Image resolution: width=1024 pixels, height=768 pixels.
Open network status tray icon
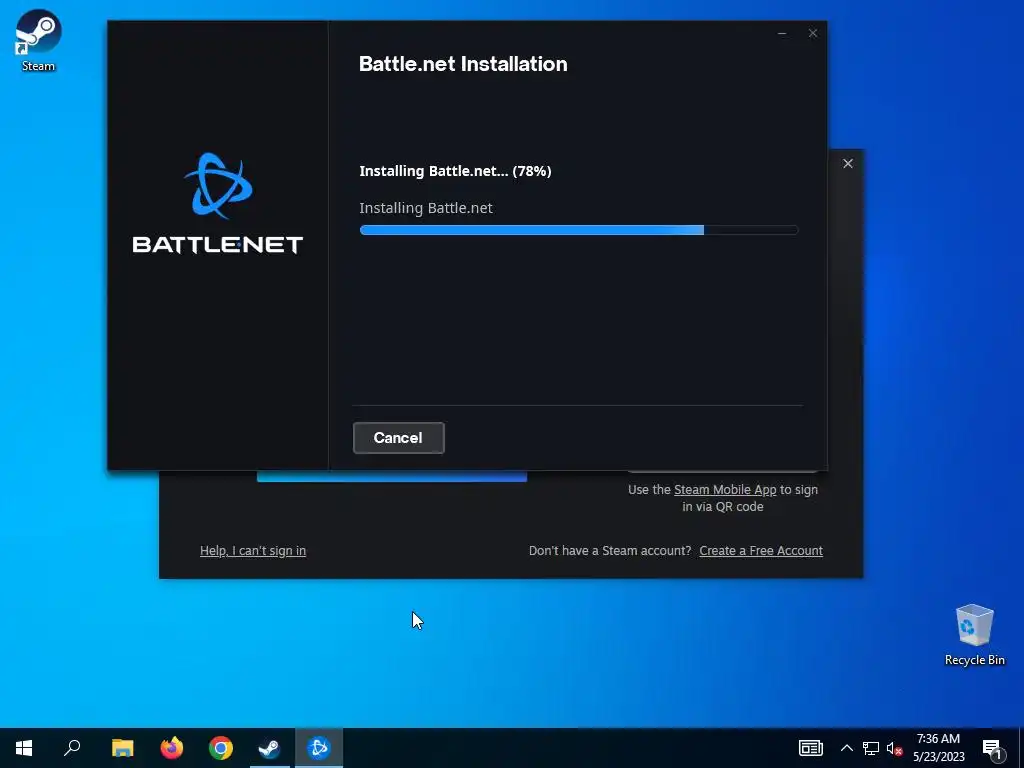click(871, 748)
